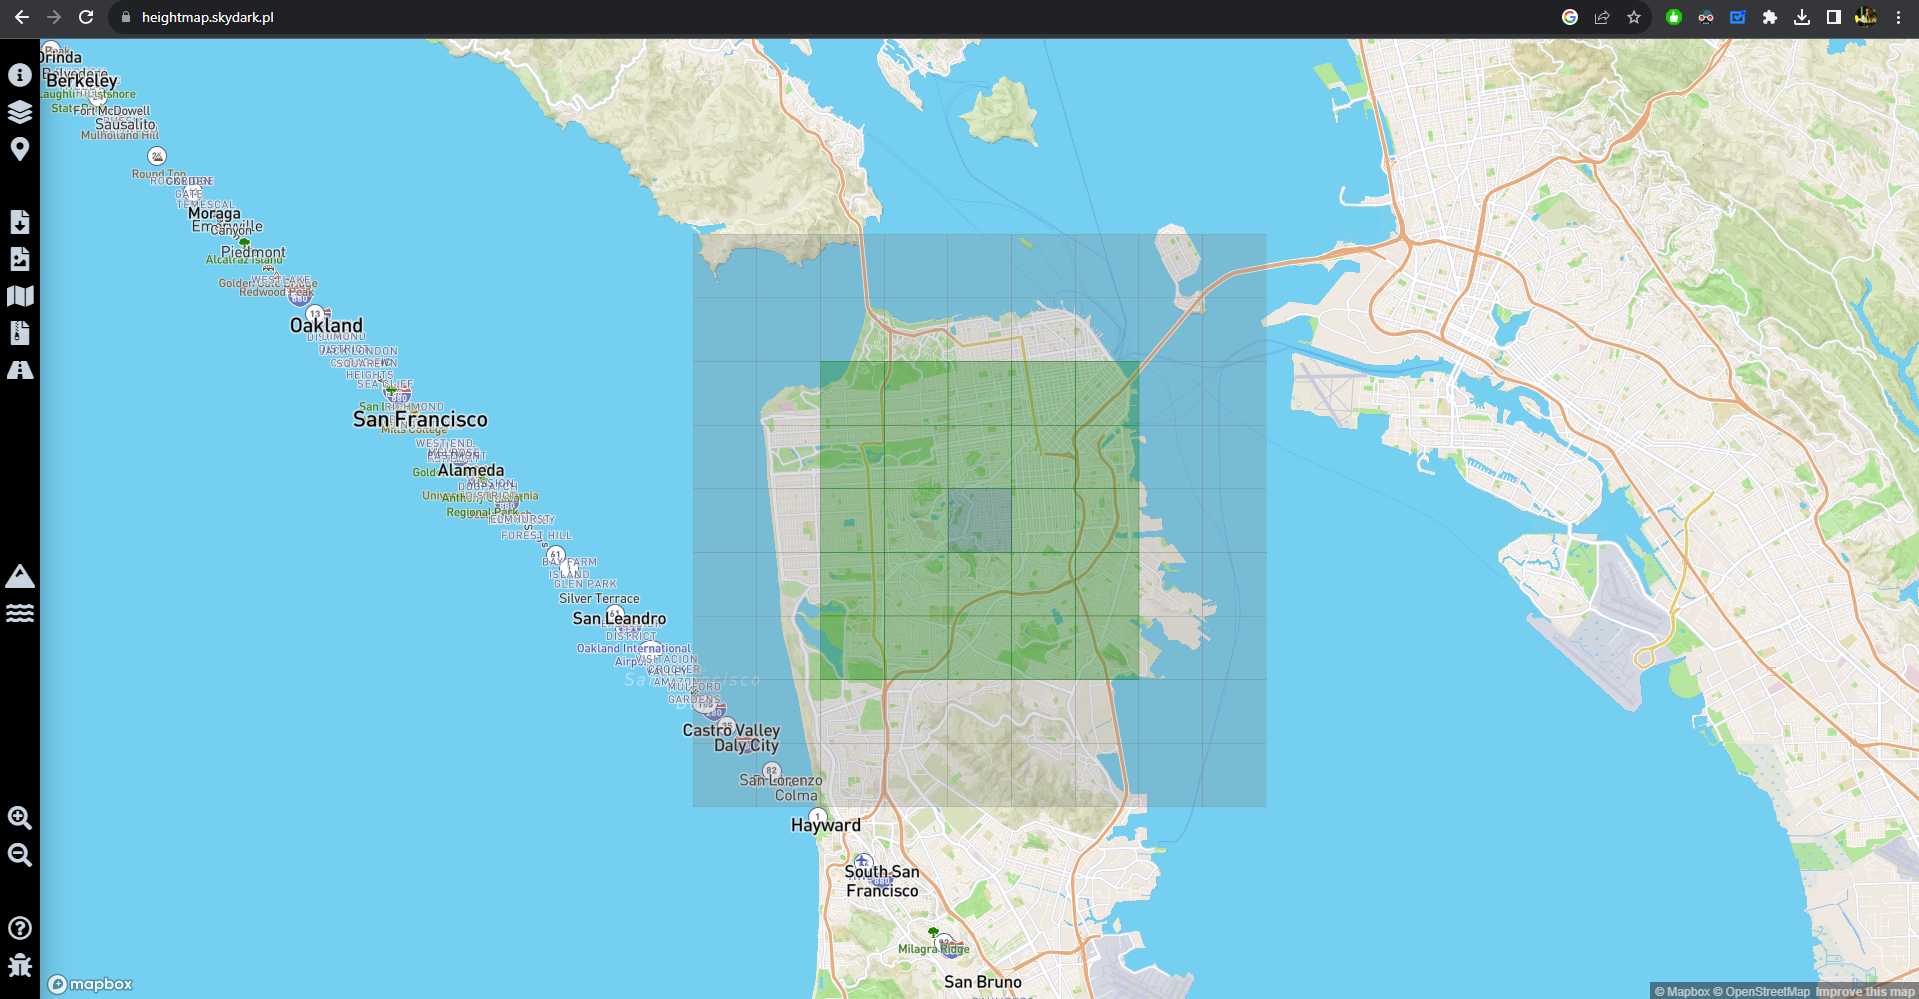
Task: Export the map as an image
Action: (18, 258)
